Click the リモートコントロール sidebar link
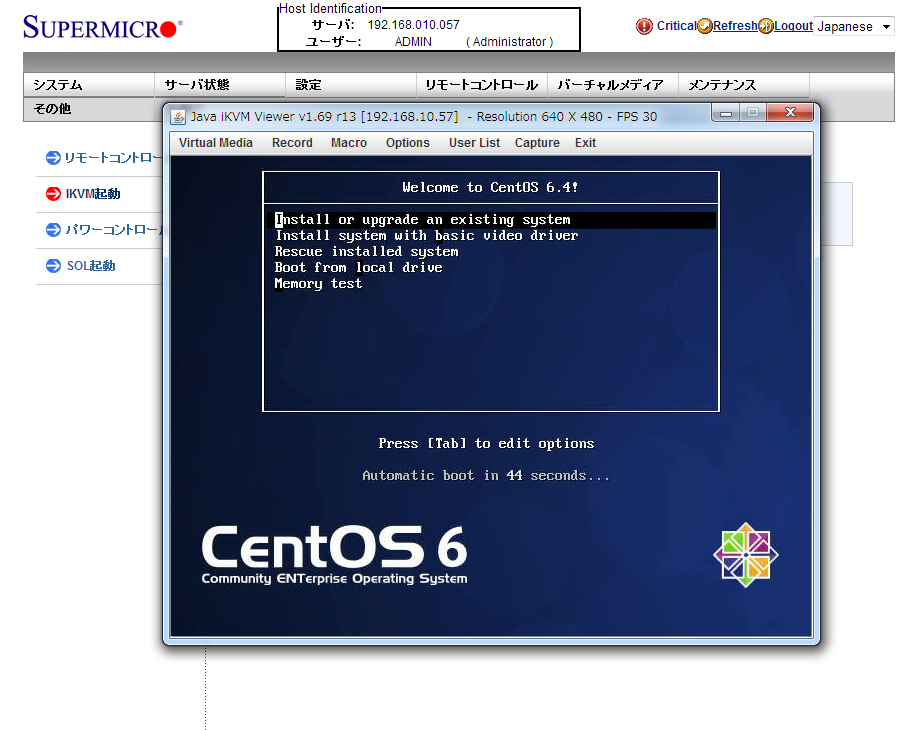910x730 pixels. point(113,158)
